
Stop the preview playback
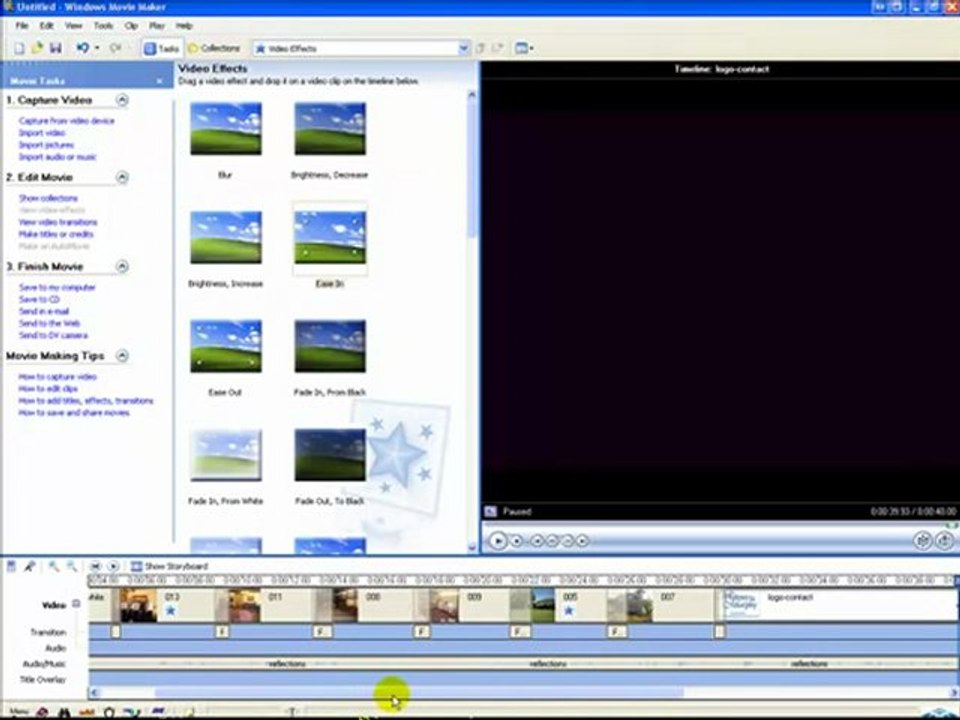point(517,541)
